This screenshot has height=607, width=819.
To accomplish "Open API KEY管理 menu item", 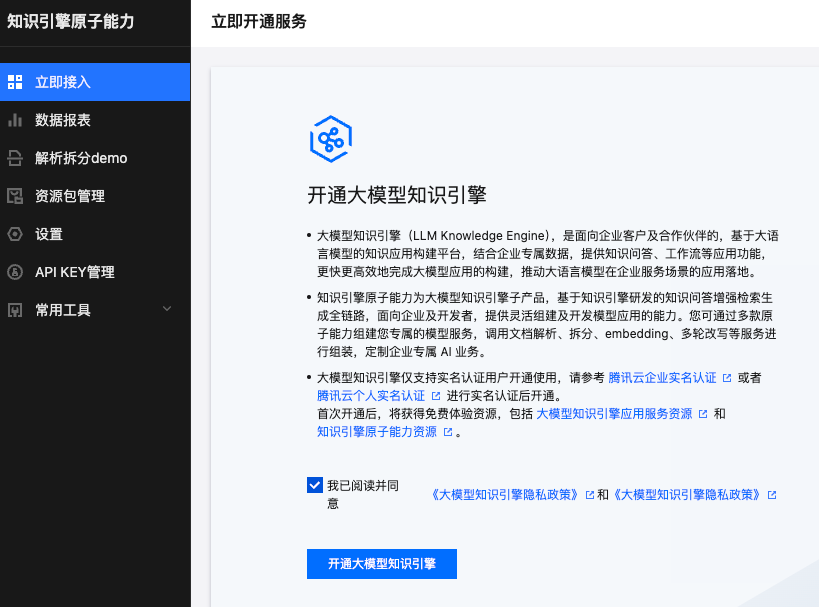I will click(x=95, y=272).
